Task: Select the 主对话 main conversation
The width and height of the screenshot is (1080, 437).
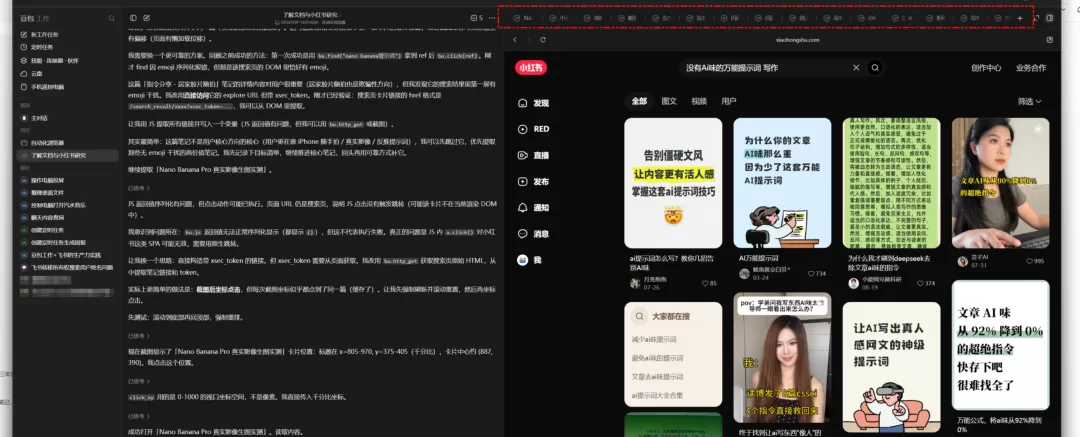Action: pos(34,118)
